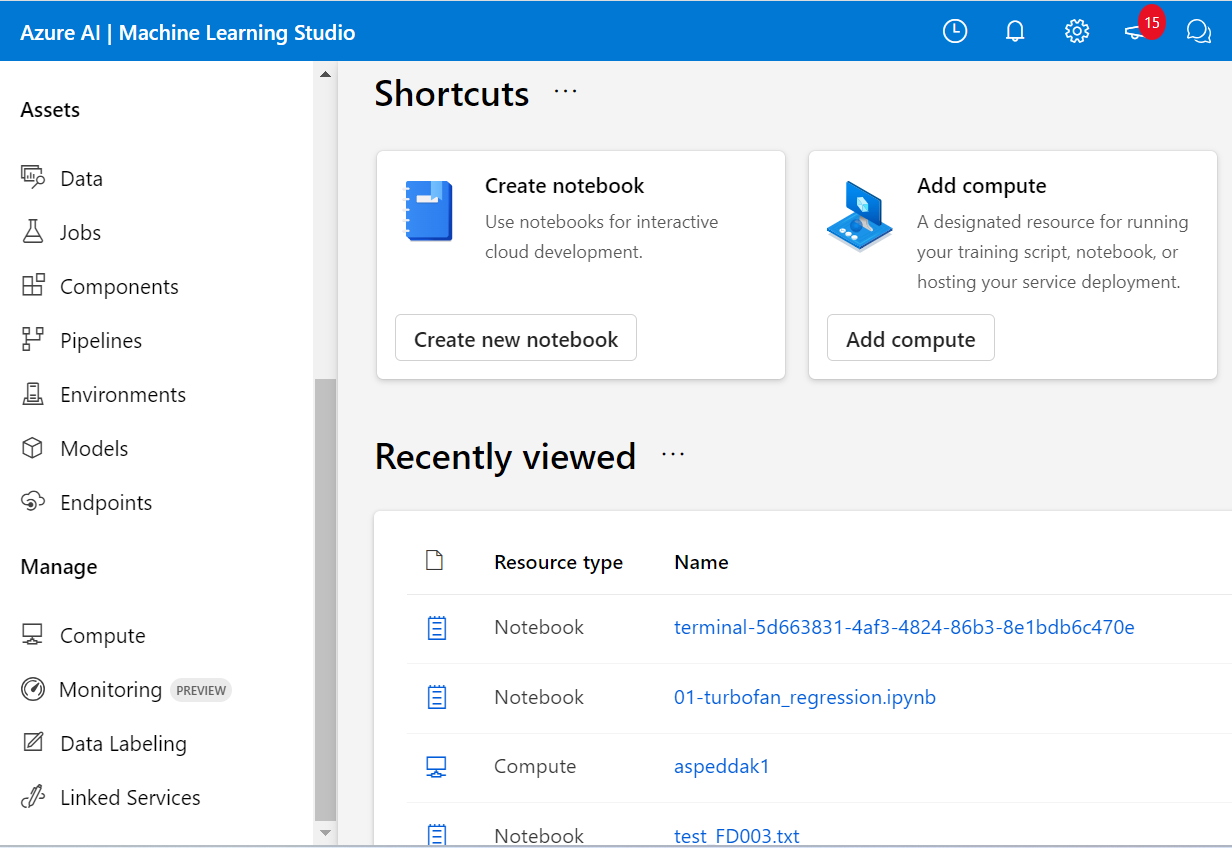
Task: Open Compute under Manage
Action: coord(102,635)
